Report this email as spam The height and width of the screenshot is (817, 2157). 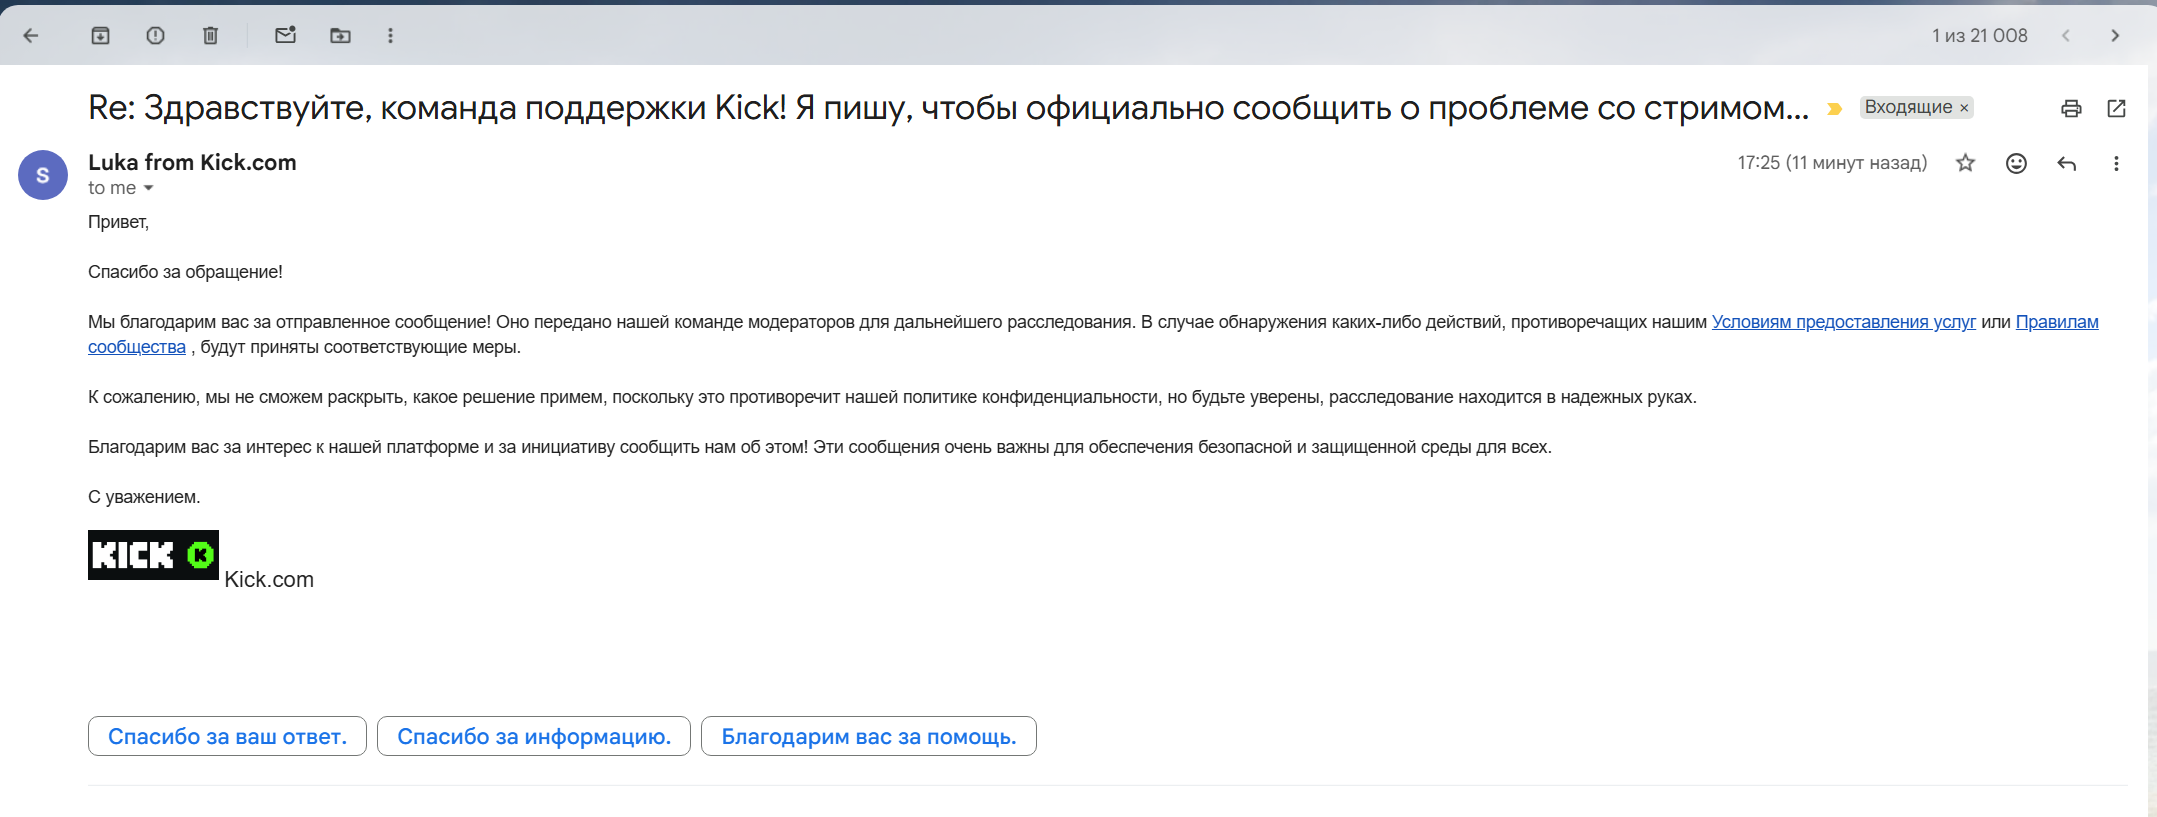point(155,36)
